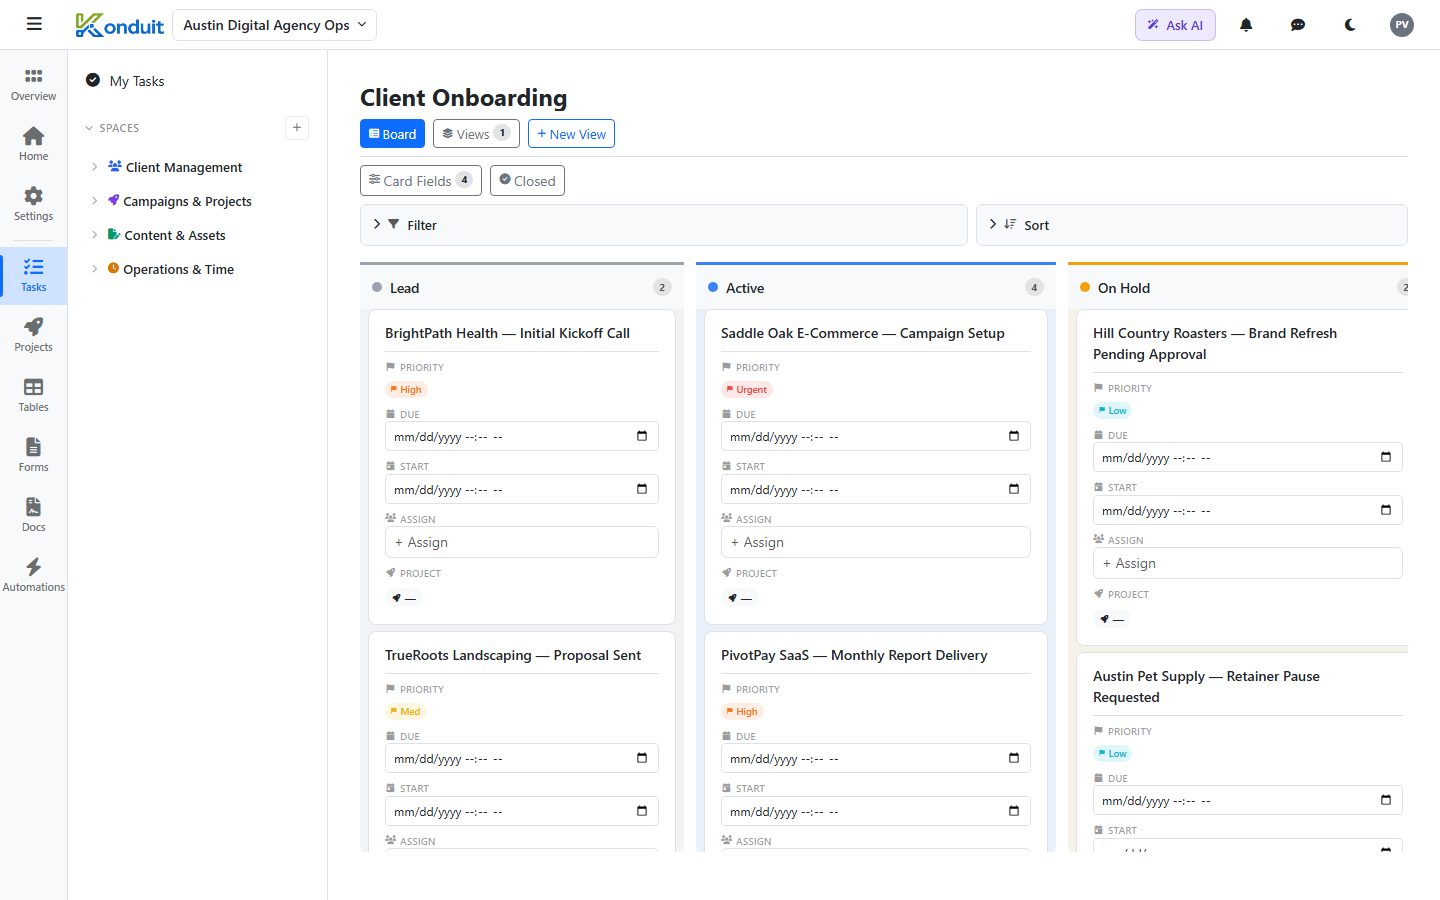
Task: Go to Home in sidebar
Action: tap(33, 145)
